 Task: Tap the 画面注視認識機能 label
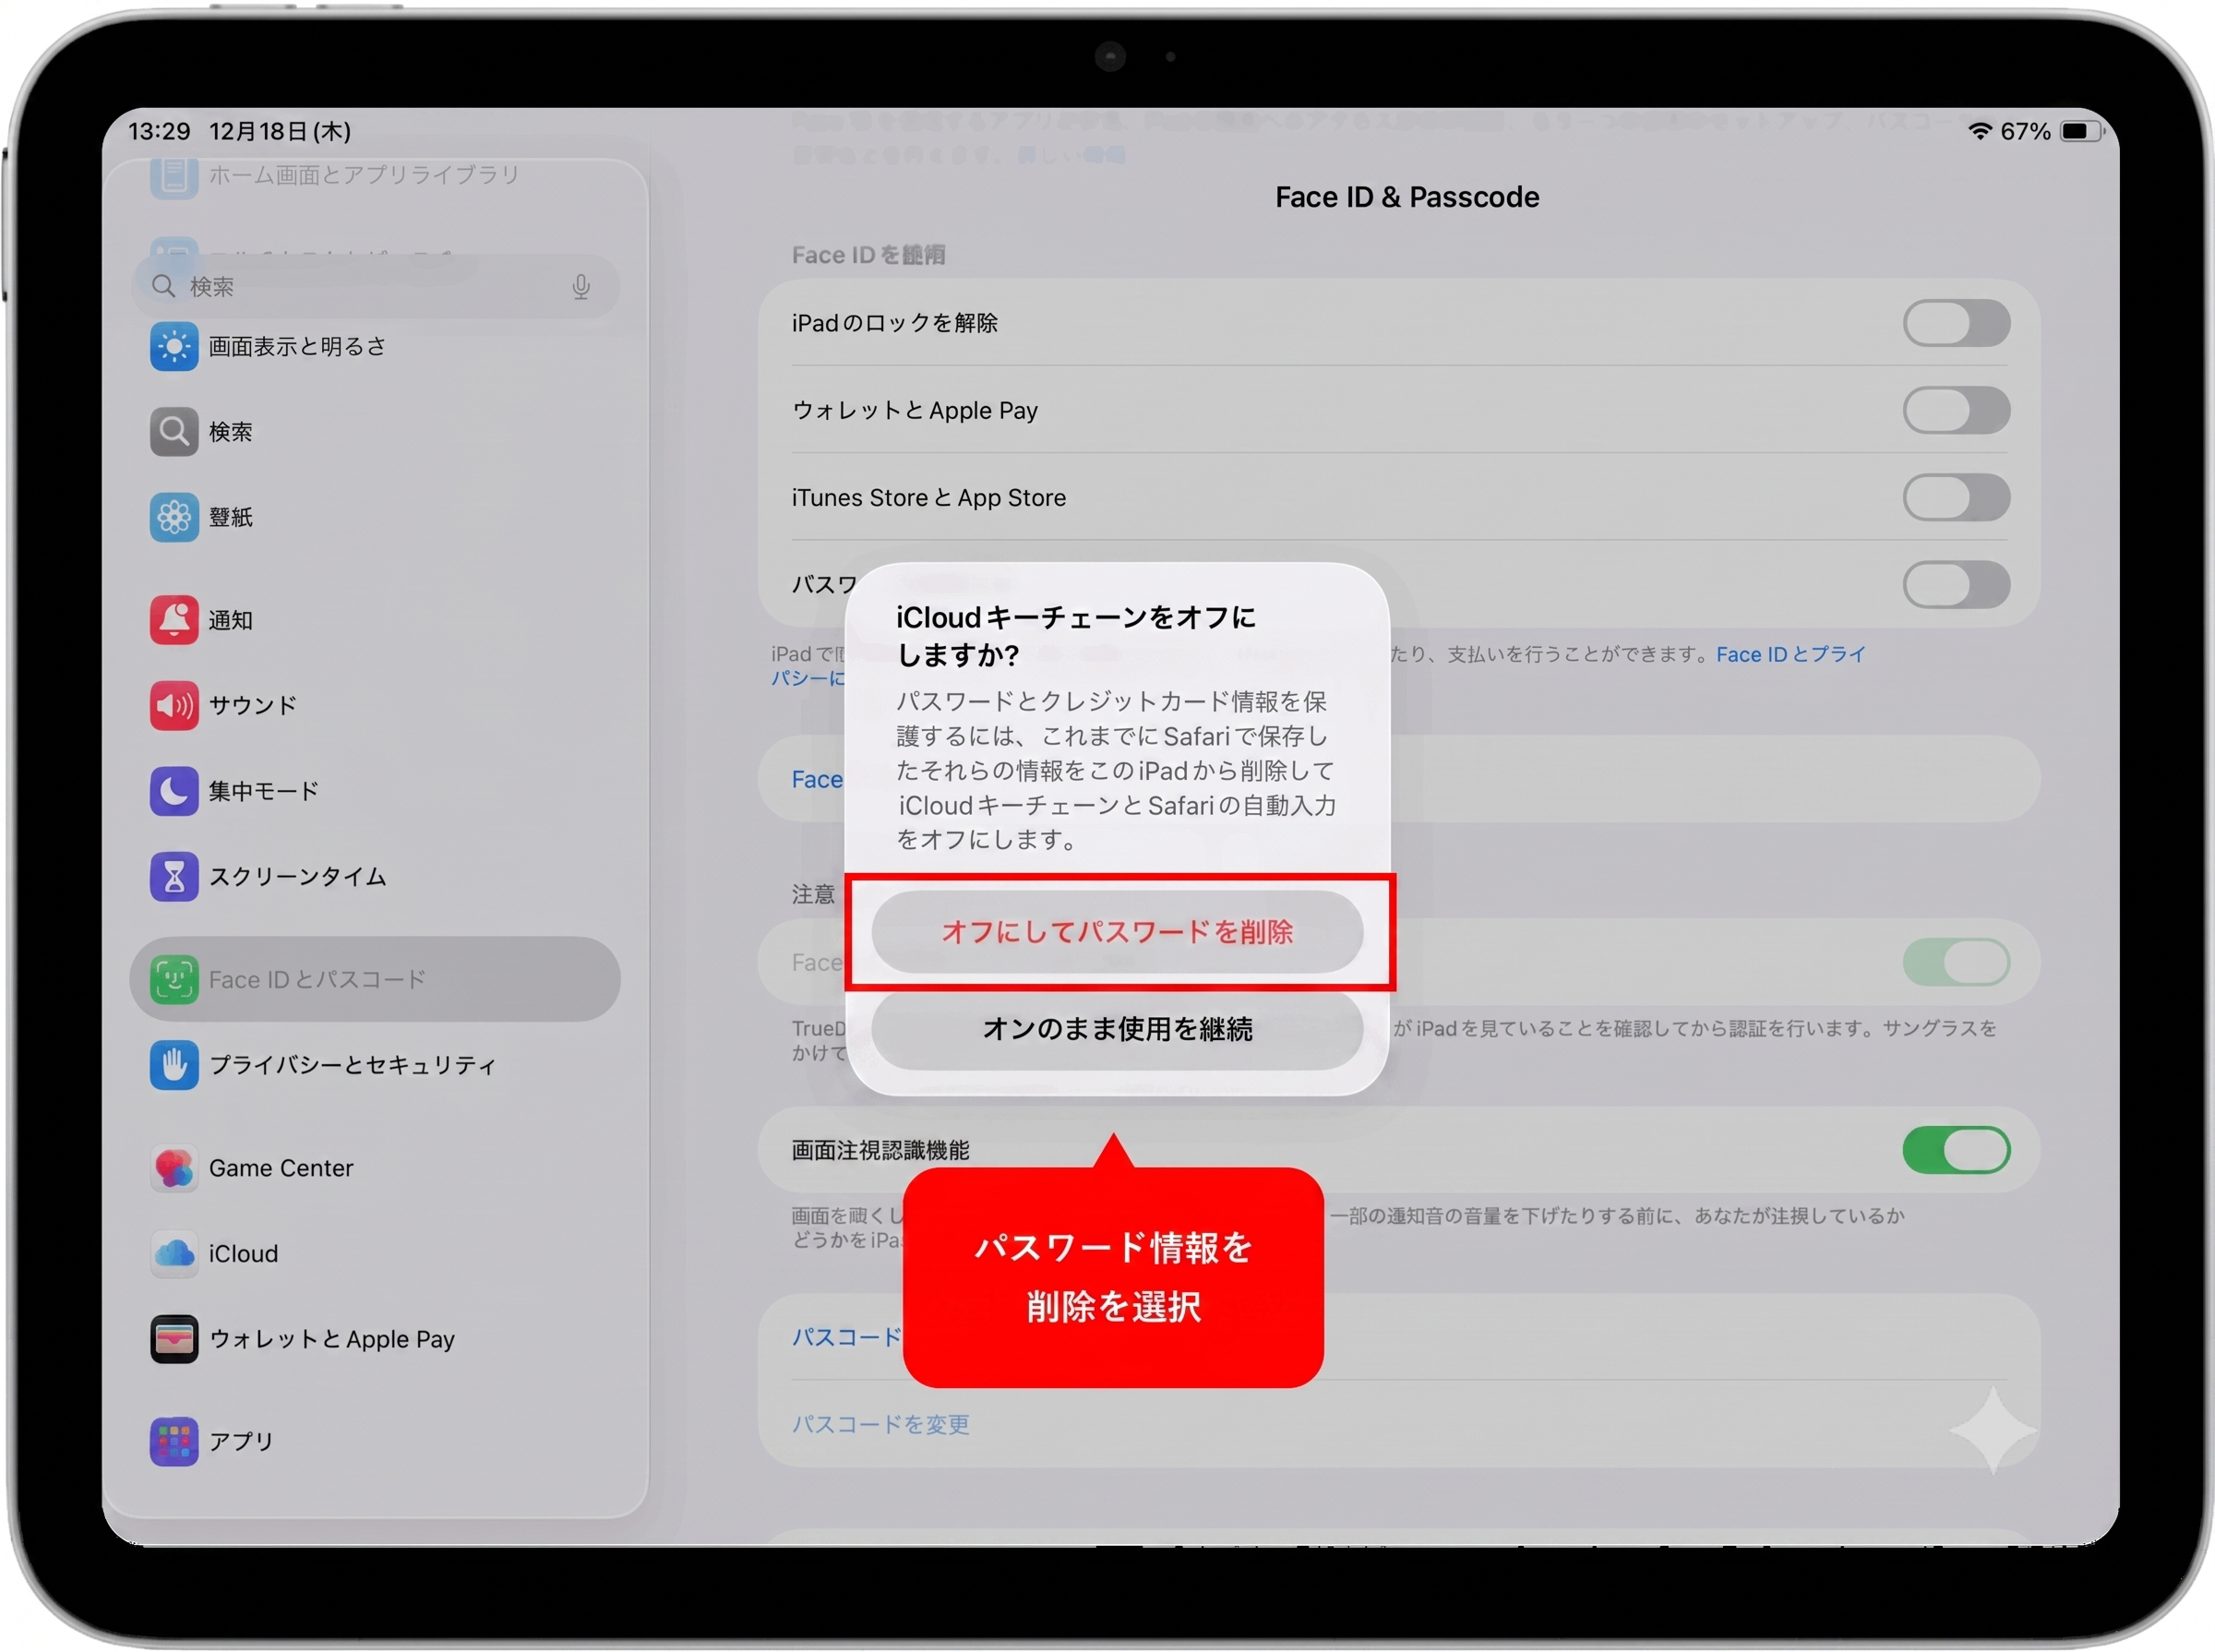881,1150
